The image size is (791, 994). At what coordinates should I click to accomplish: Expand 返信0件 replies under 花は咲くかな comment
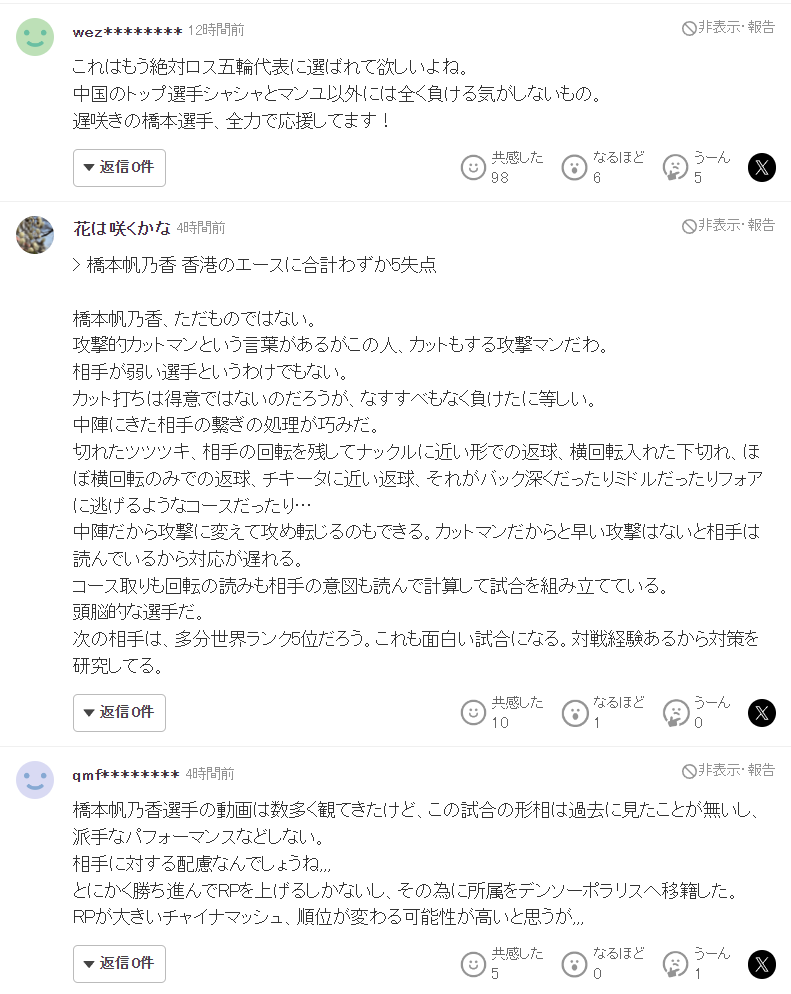coord(119,712)
